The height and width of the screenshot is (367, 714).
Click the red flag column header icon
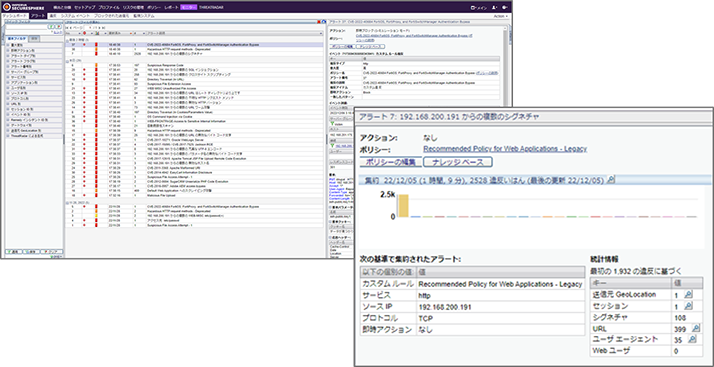click(84, 33)
